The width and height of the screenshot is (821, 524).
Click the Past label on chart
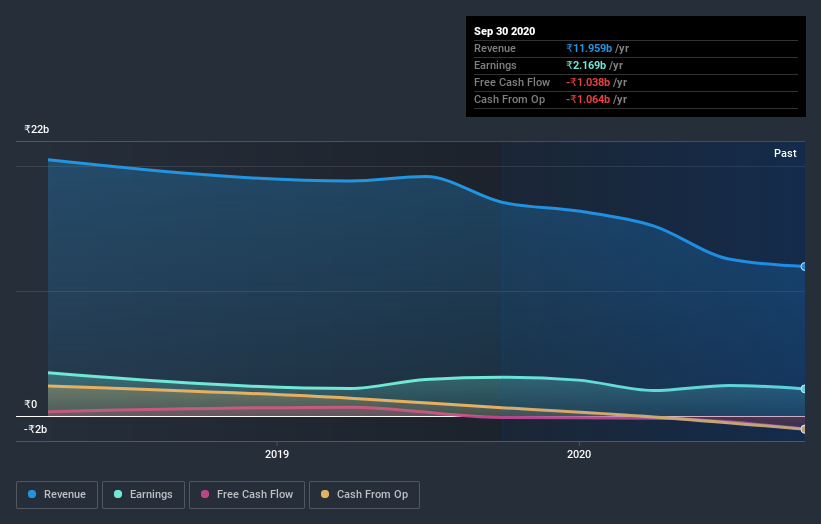coord(785,153)
